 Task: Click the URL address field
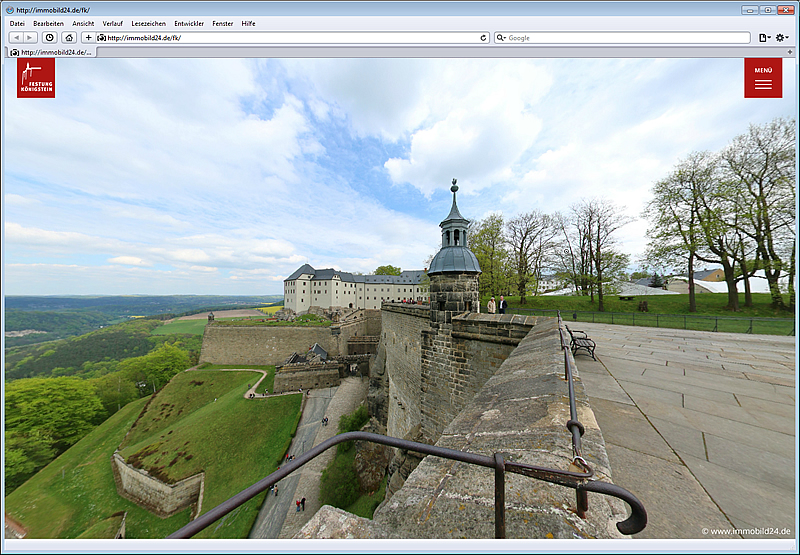pyautogui.click(x=290, y=38)
